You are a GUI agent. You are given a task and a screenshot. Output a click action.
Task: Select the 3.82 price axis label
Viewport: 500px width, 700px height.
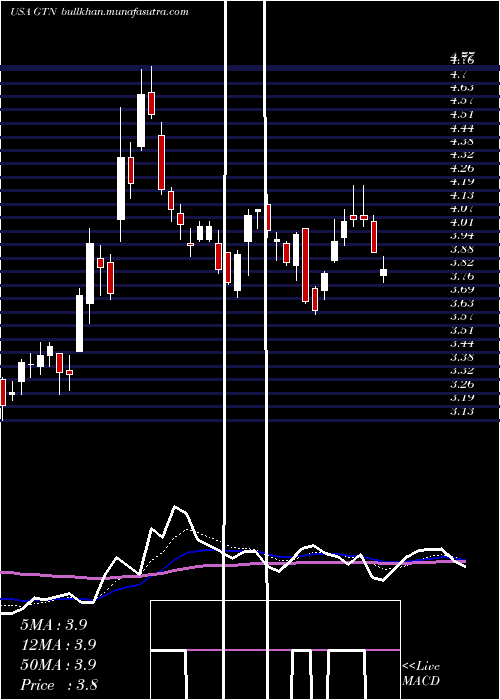(462, 262)
